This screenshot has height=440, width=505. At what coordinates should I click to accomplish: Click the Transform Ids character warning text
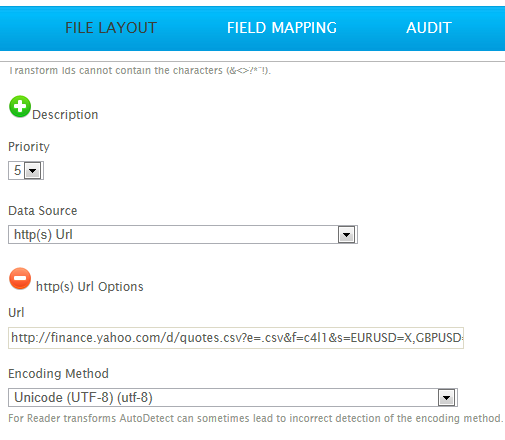140,71
